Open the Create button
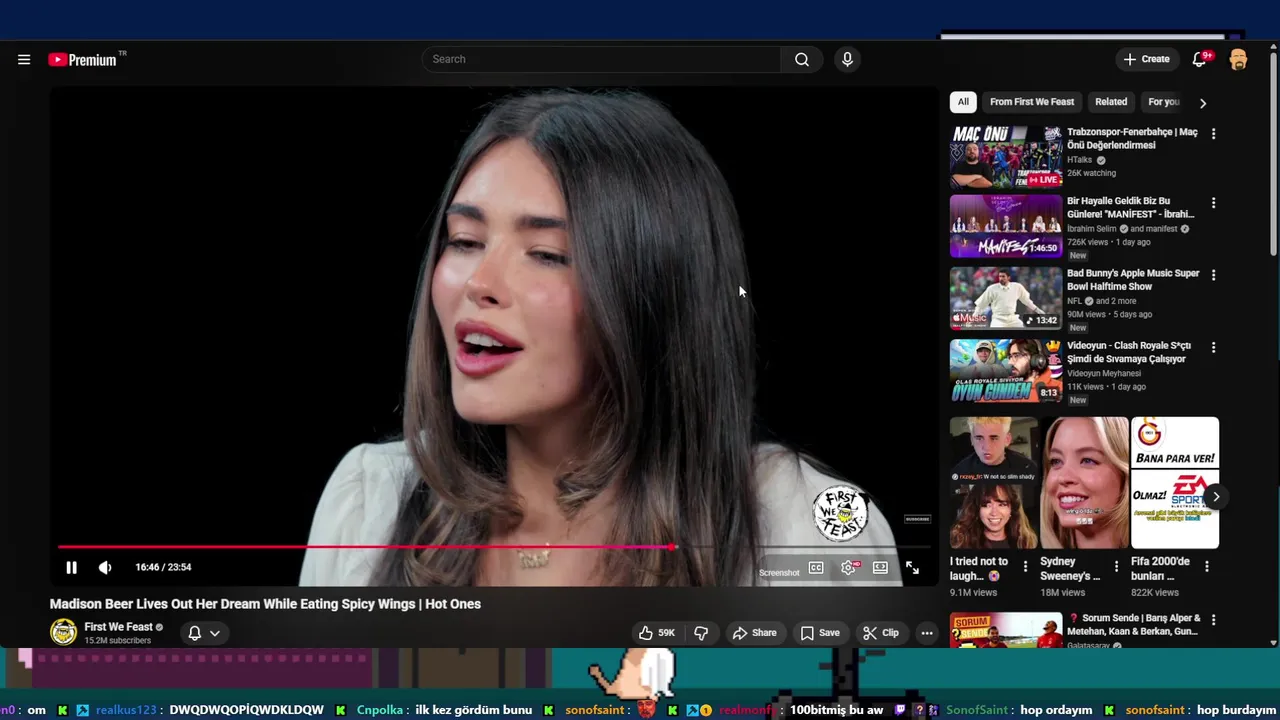The height and width of the screenshot is (720, 1280). (1146, 59)
